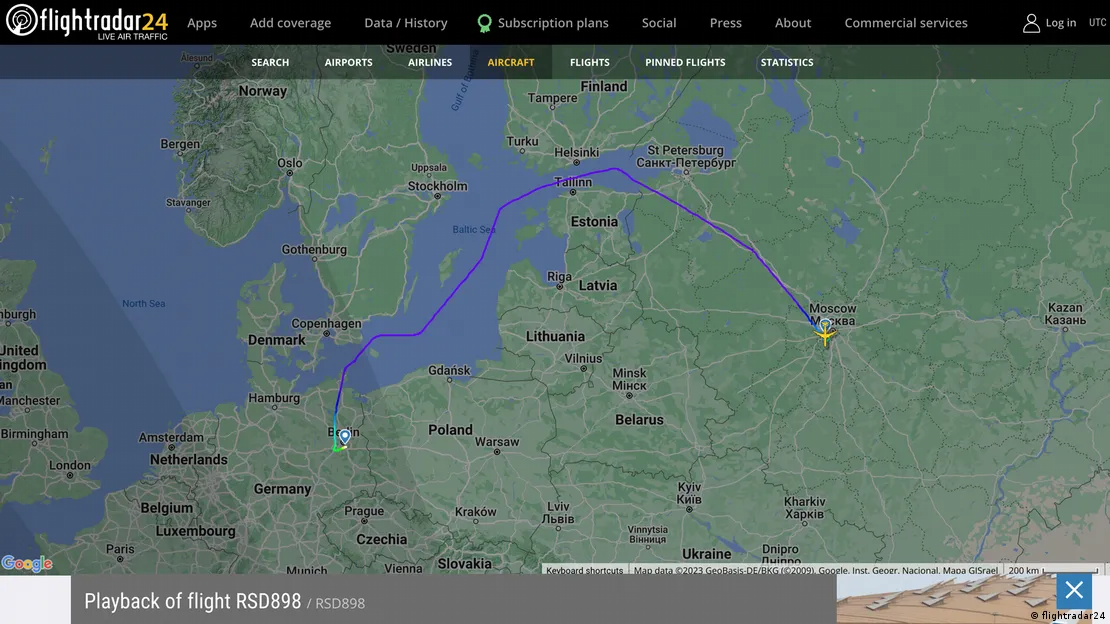
Task: Switch to the AIRLINES tab
Action: 430,62
